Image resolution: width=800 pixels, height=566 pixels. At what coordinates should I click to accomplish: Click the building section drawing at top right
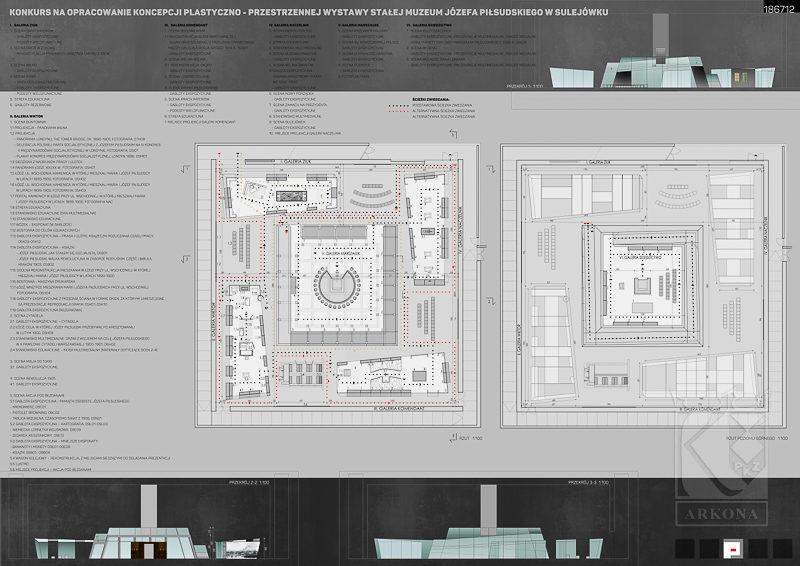coord(662,51)
